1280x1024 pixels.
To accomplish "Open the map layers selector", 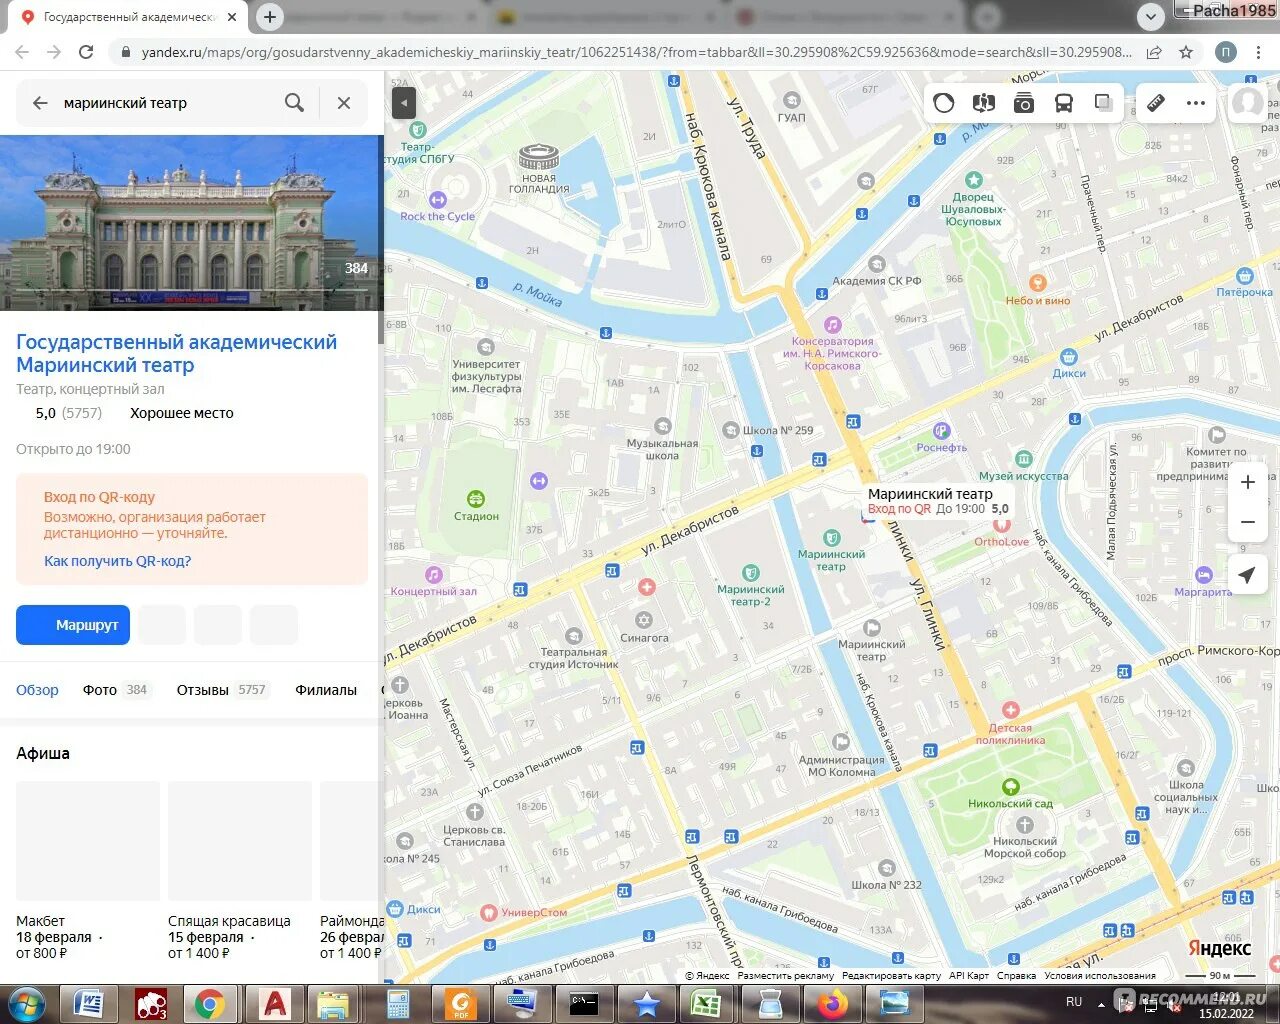I will (1103, 102).
